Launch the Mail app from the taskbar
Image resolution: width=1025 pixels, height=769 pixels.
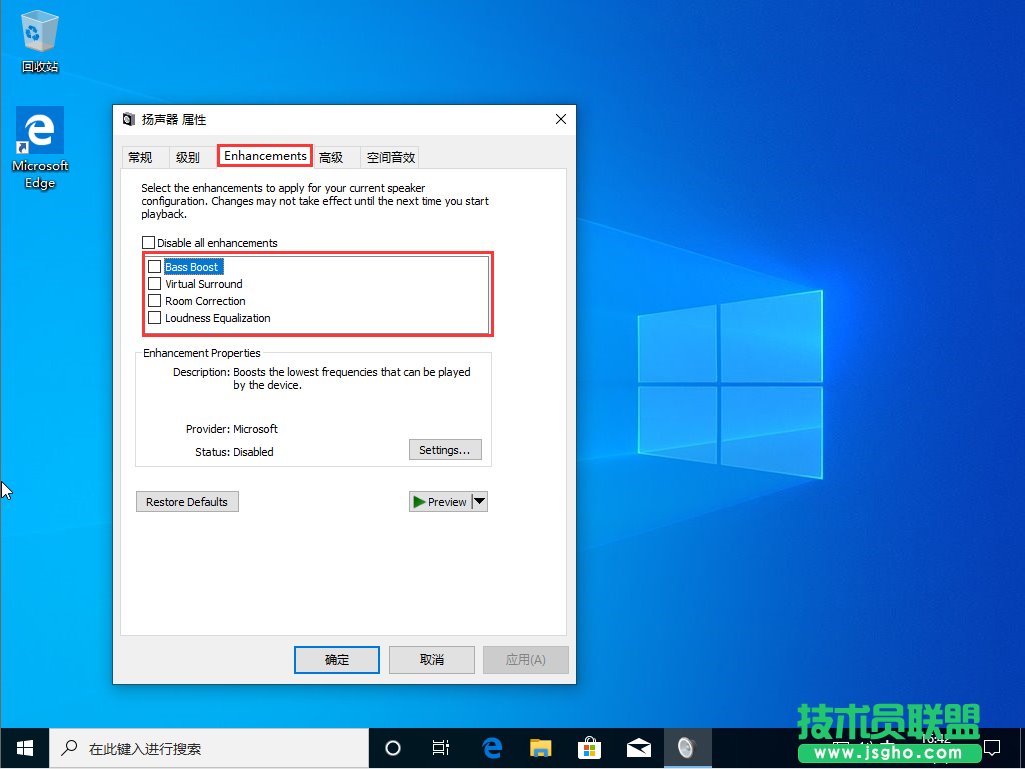(639, 747)
